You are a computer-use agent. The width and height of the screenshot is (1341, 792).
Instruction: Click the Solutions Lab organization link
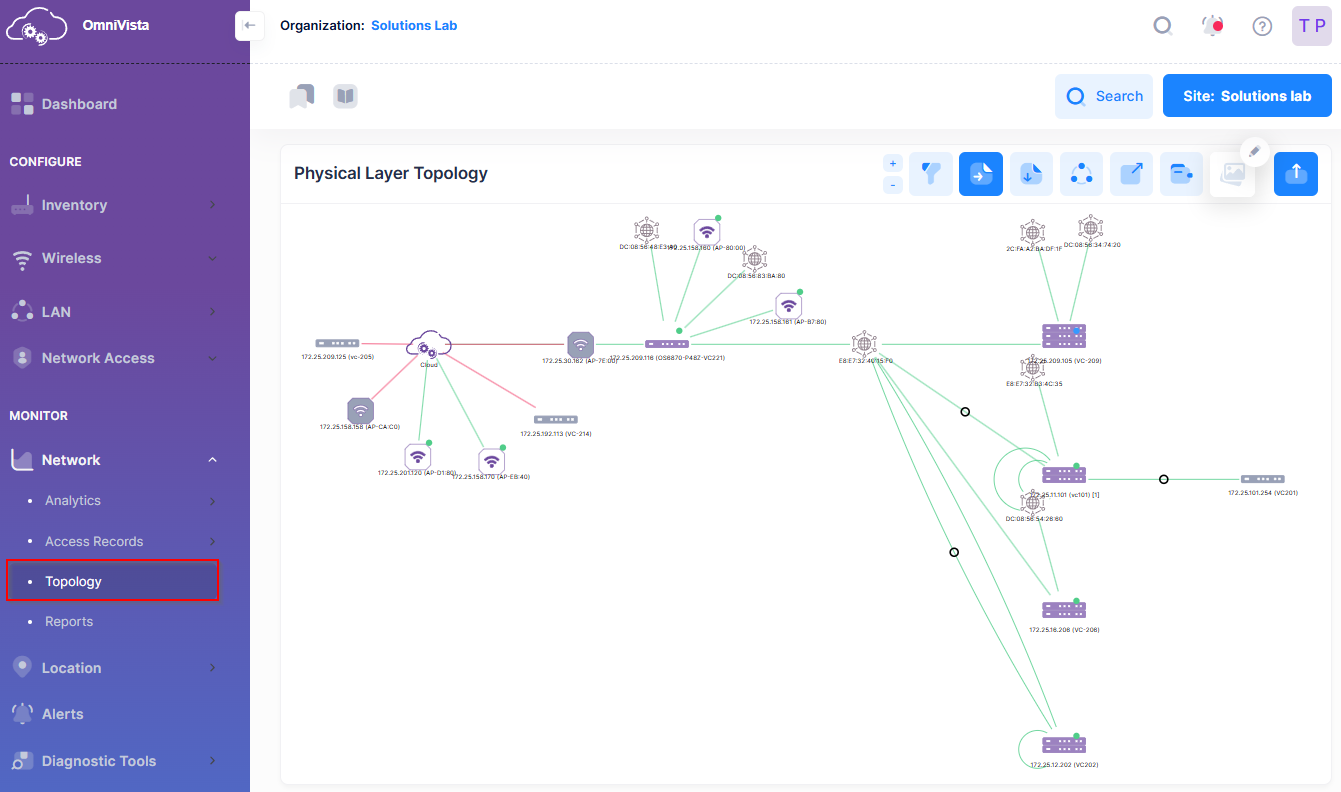[414, 25]
